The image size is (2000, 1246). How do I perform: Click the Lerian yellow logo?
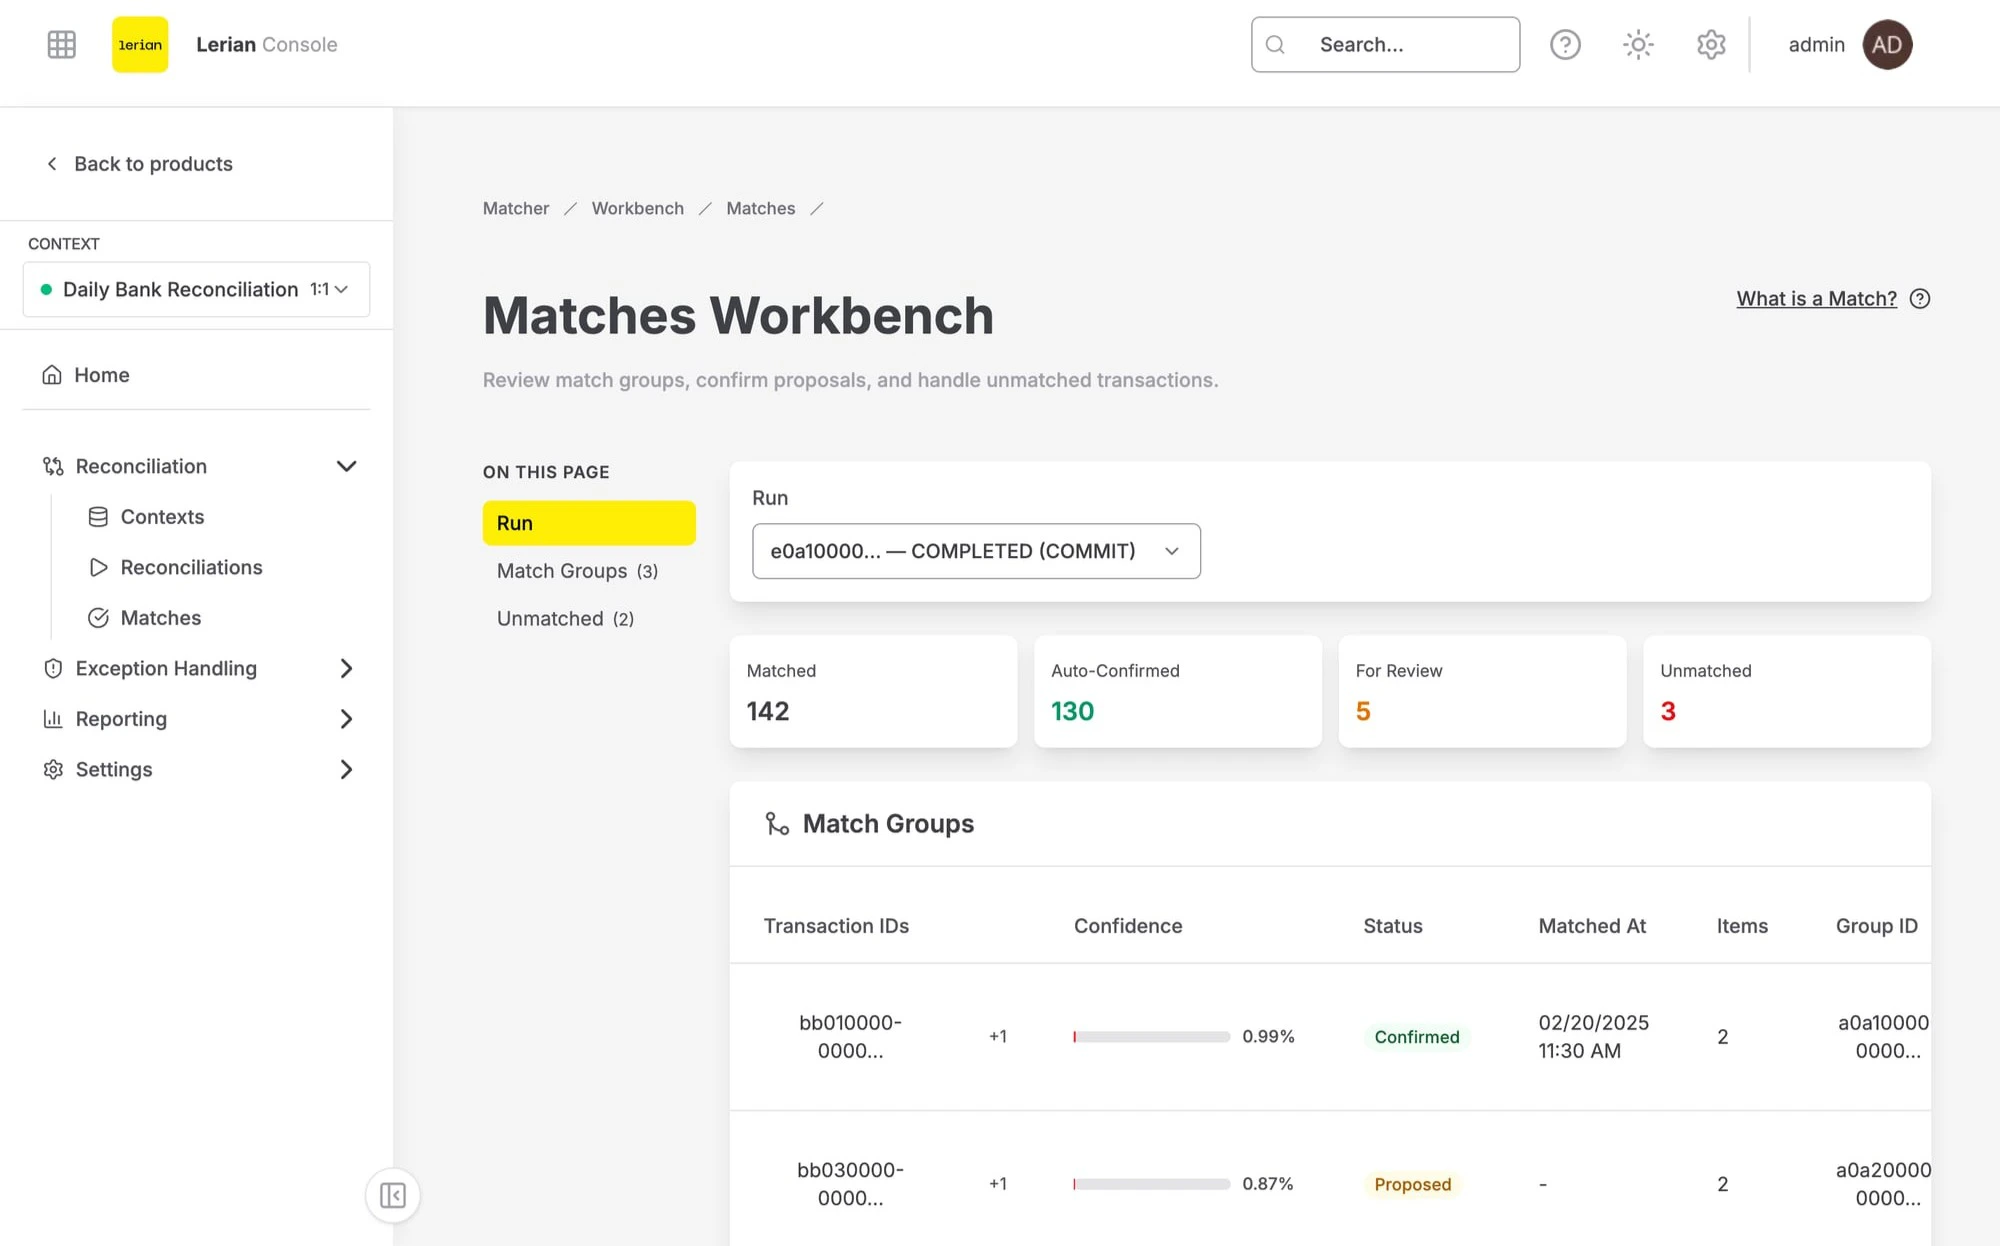(140, 44)
